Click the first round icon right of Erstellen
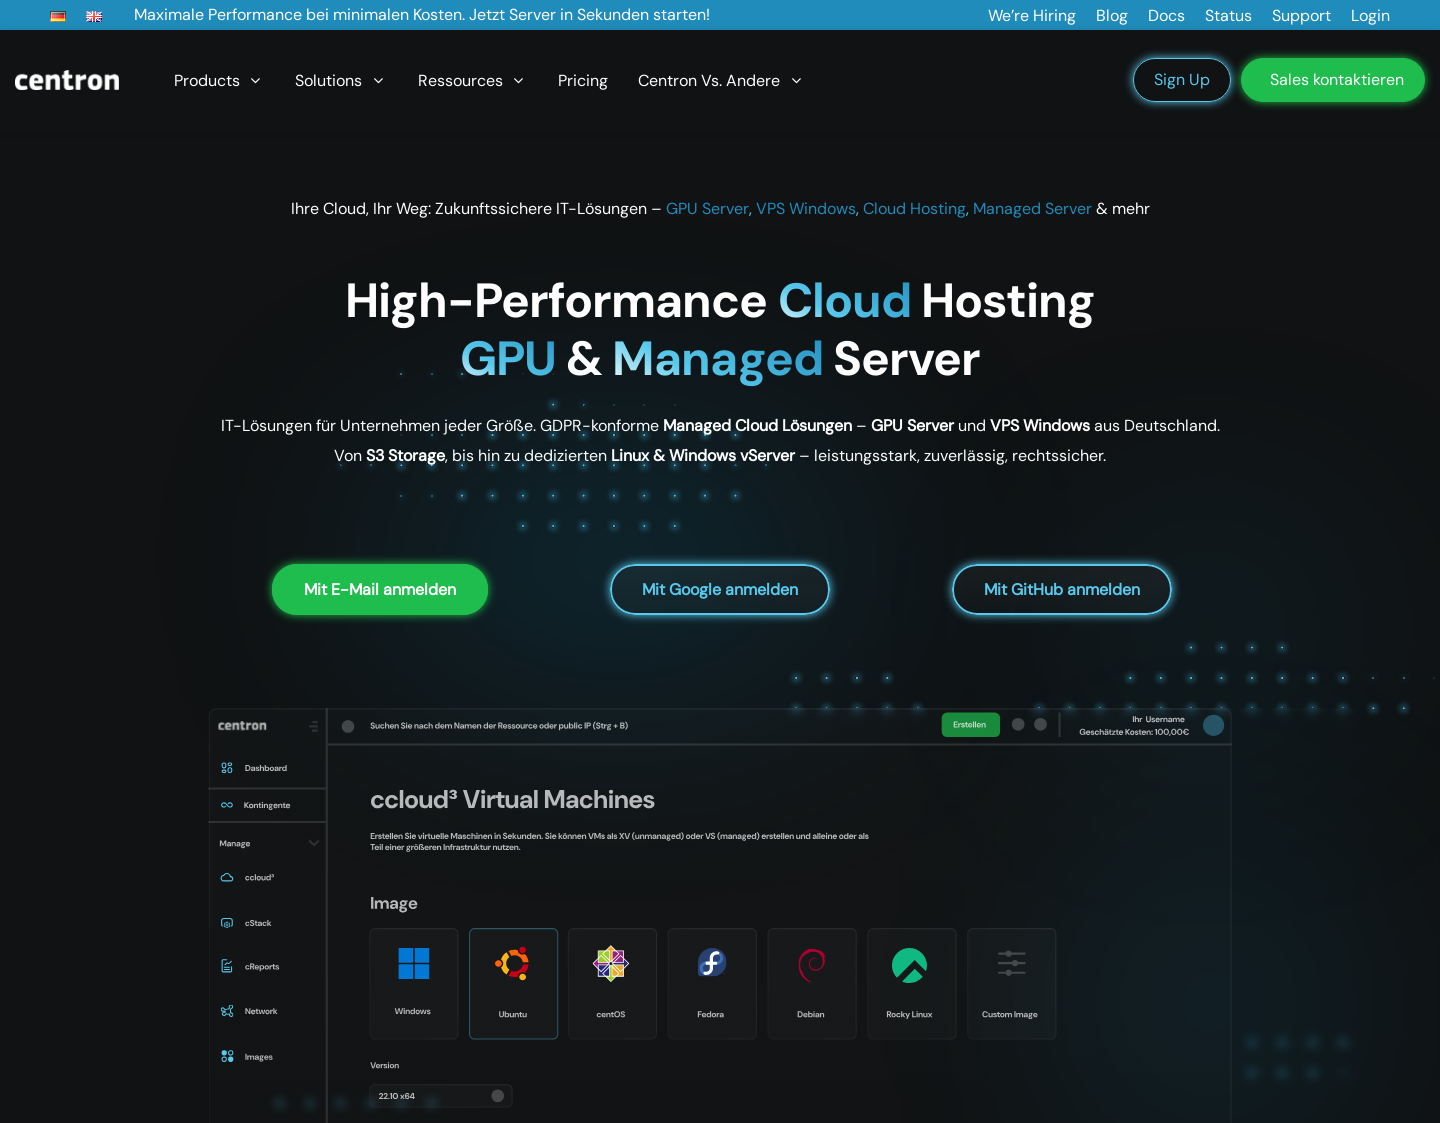Screen dimensions: 1440x1123 (x=1018, y=724)
